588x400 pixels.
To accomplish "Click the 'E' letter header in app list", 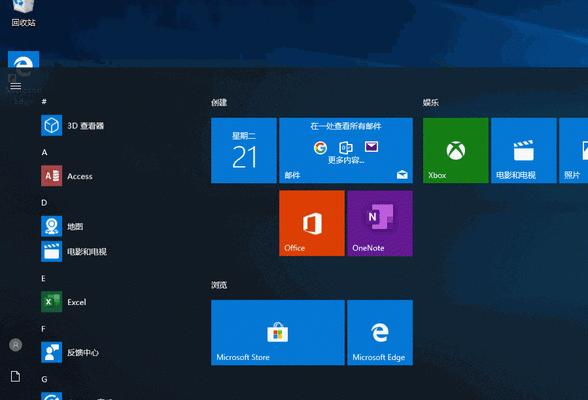I will click(x=43, y=279).
